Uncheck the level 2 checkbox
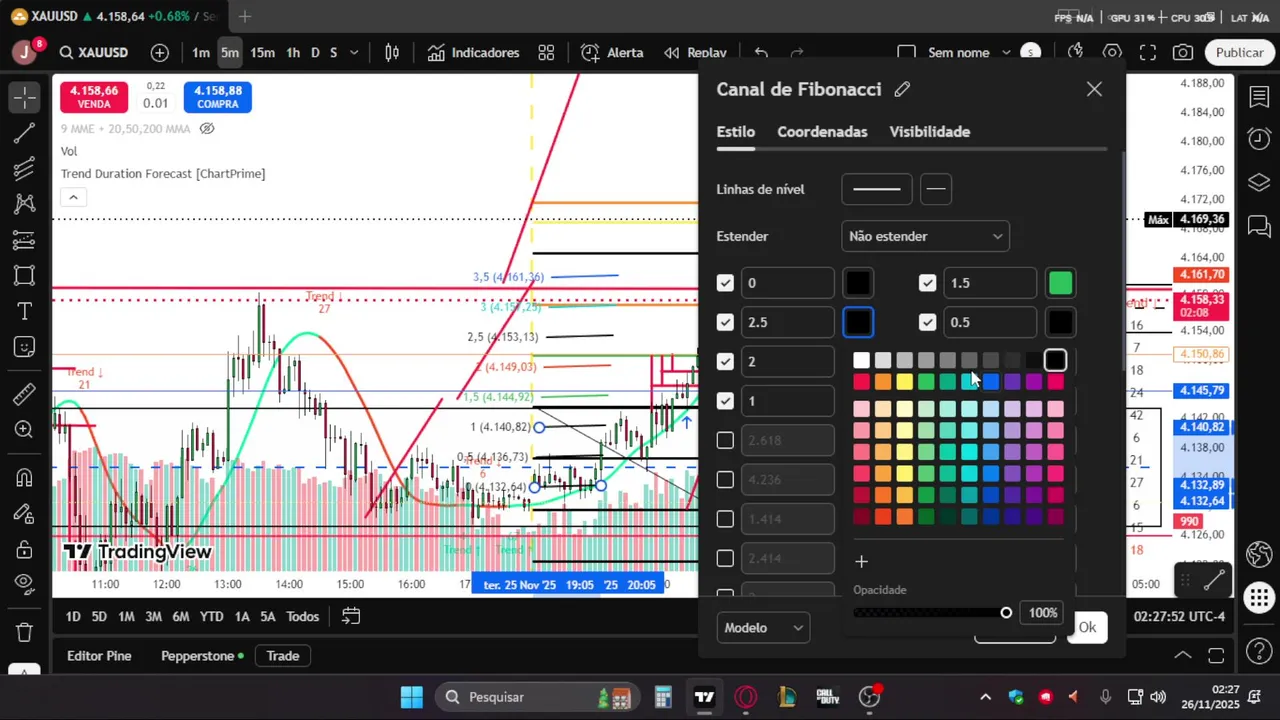The image size is (1280, 720). tap(725, 361)
